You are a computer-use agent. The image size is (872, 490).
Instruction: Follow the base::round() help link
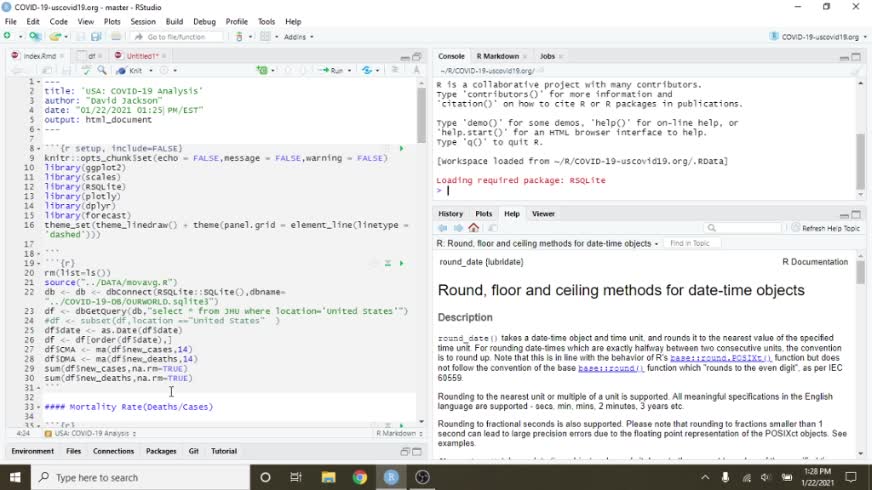(611, 368)
